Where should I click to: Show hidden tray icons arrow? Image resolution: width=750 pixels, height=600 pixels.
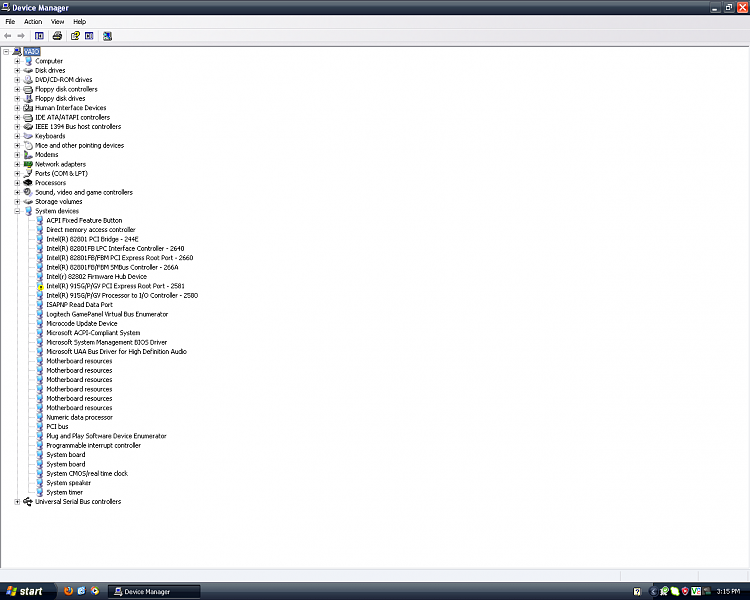[653, 591]
